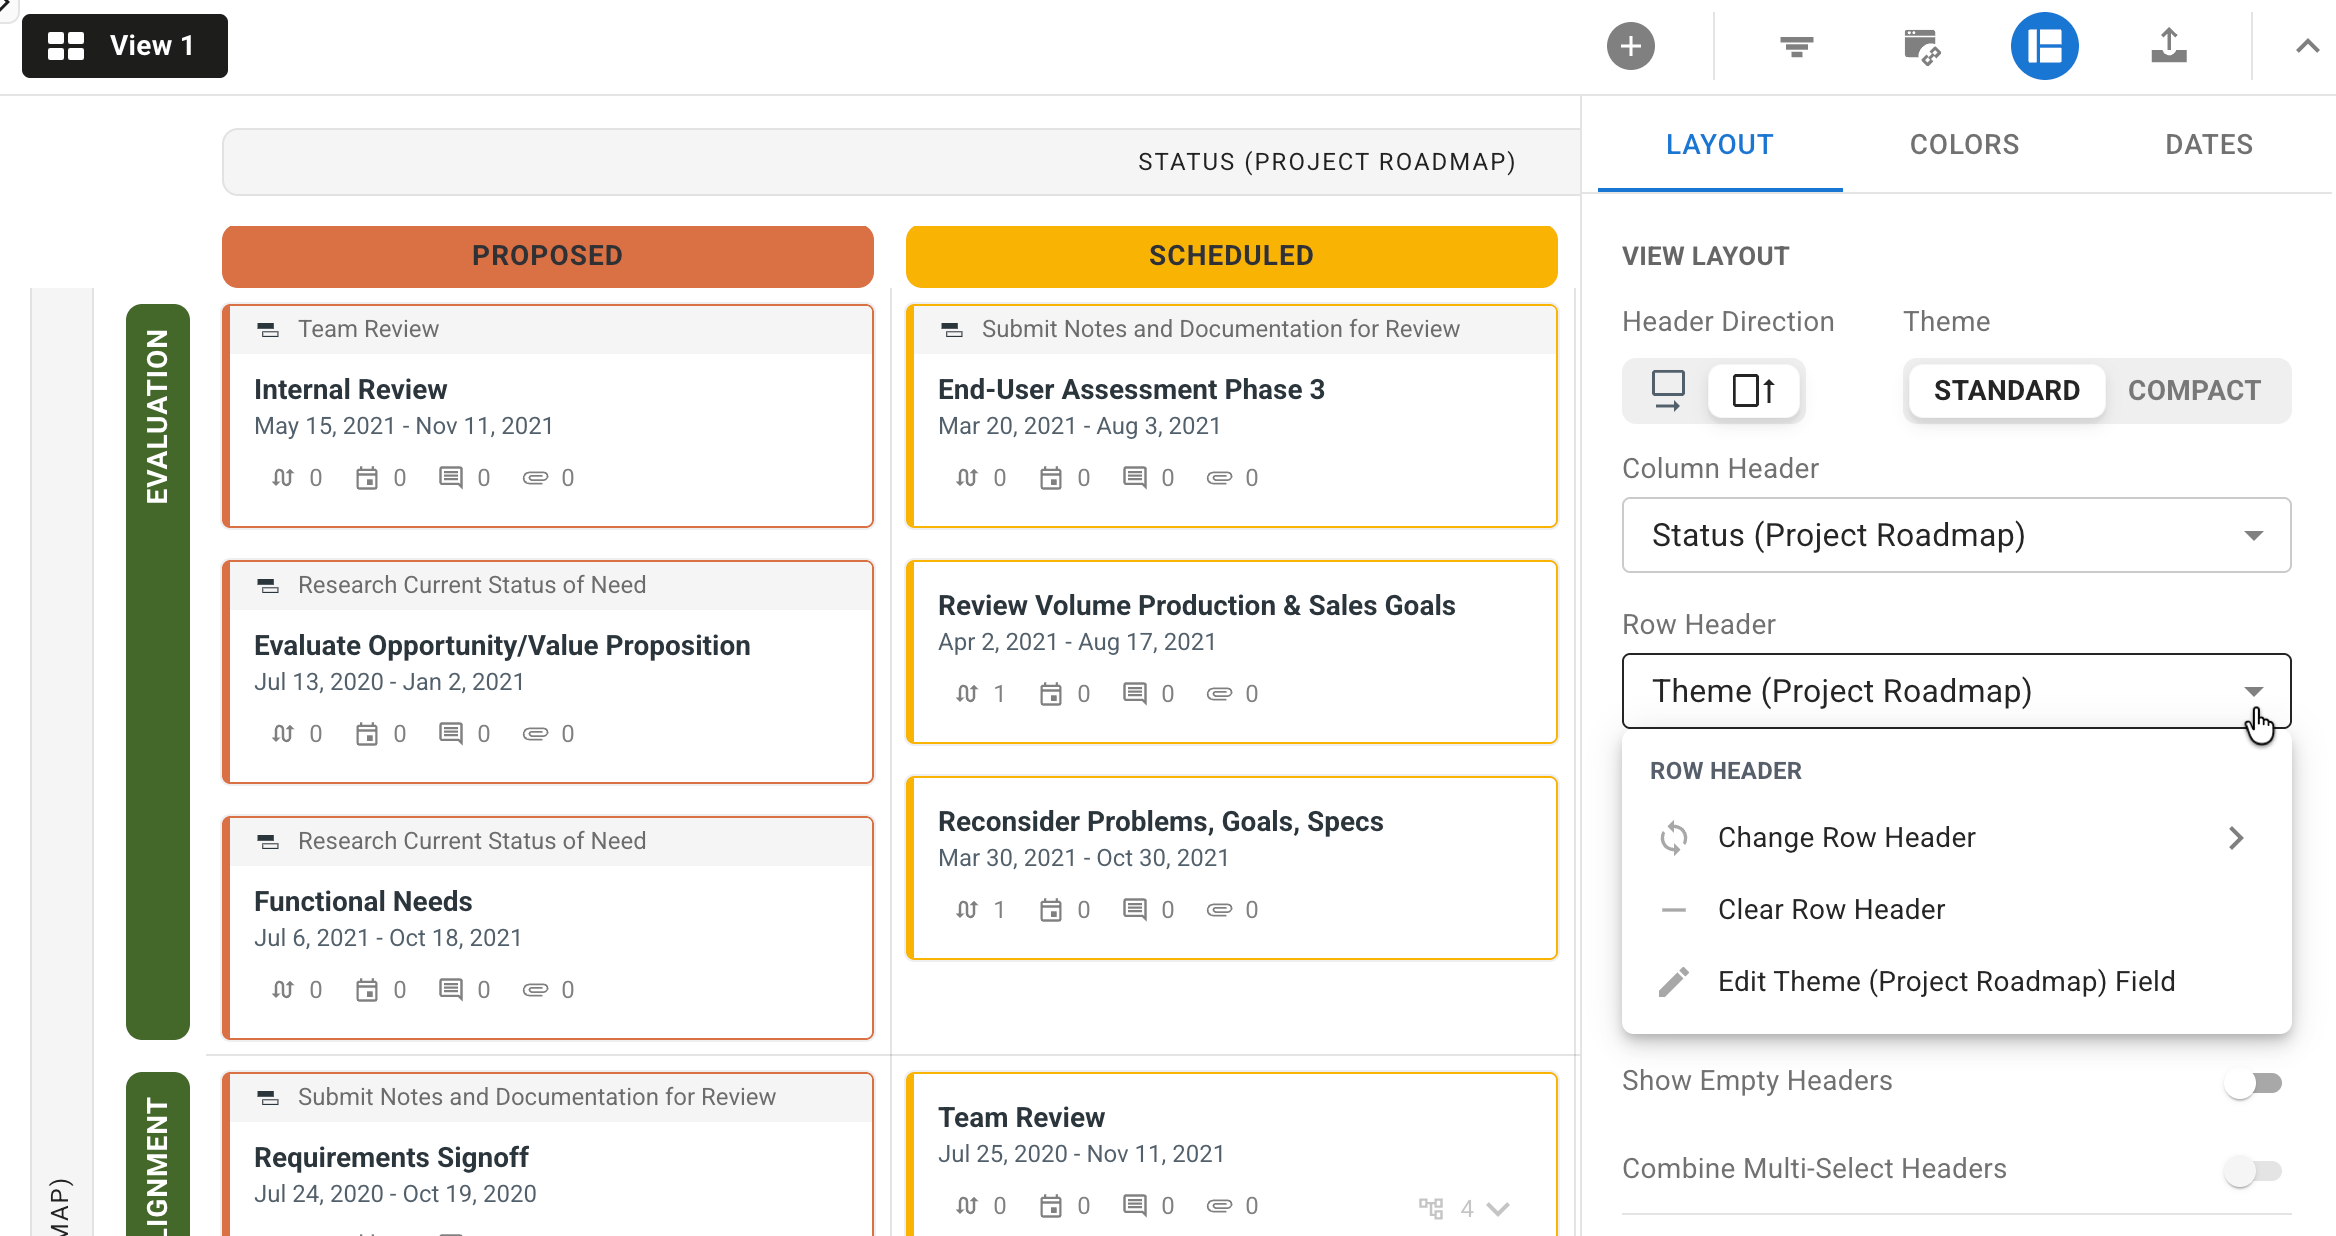Open the Column Header dropdown
Image resolution: width=2336 pixels, height=1236 pixels.
(1955, 536)
